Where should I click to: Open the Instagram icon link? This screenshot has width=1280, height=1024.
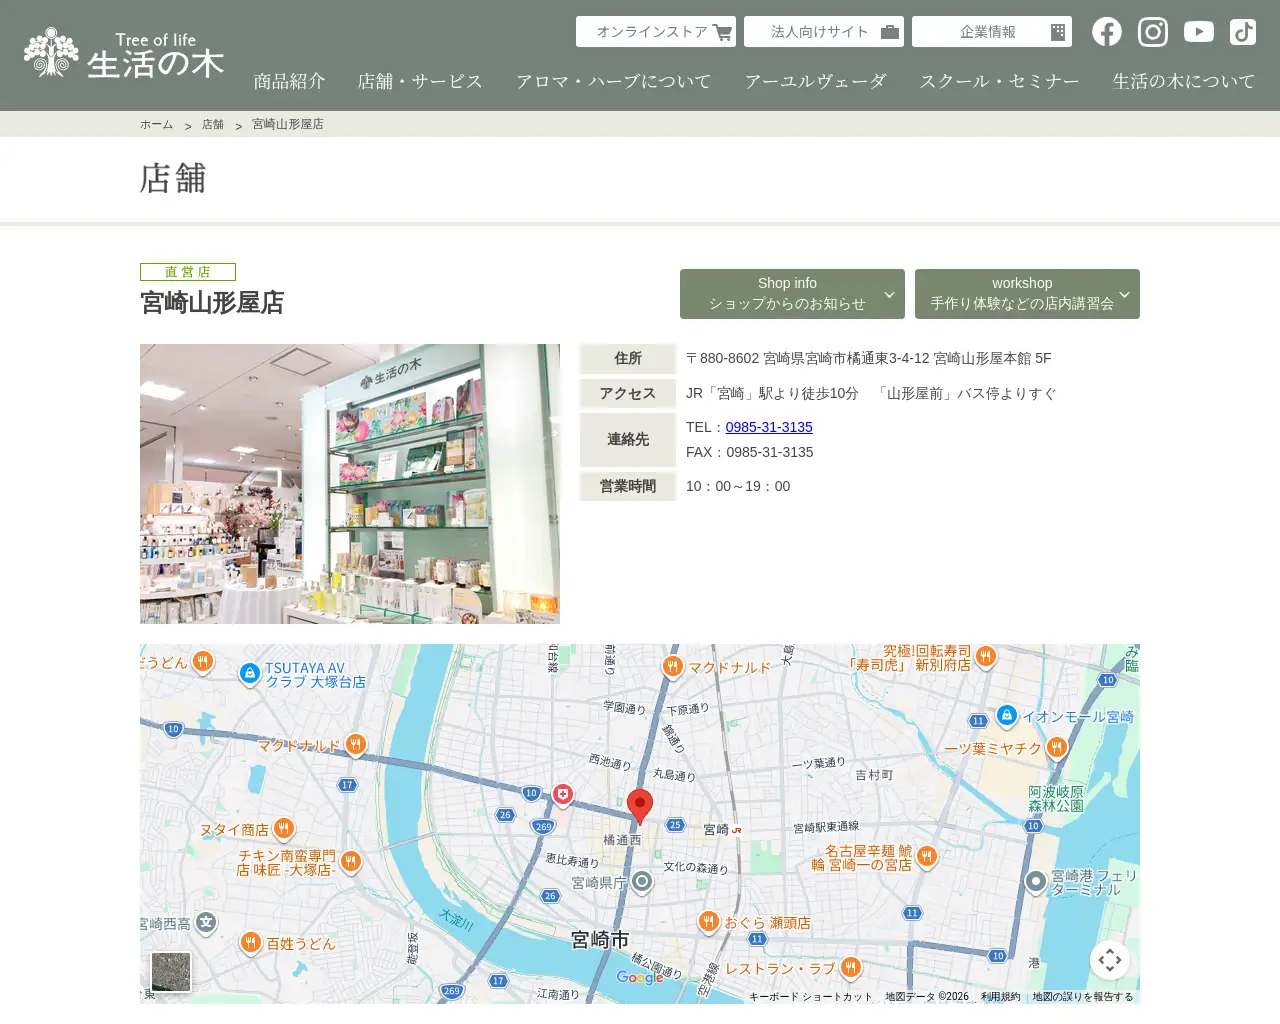1153,32
